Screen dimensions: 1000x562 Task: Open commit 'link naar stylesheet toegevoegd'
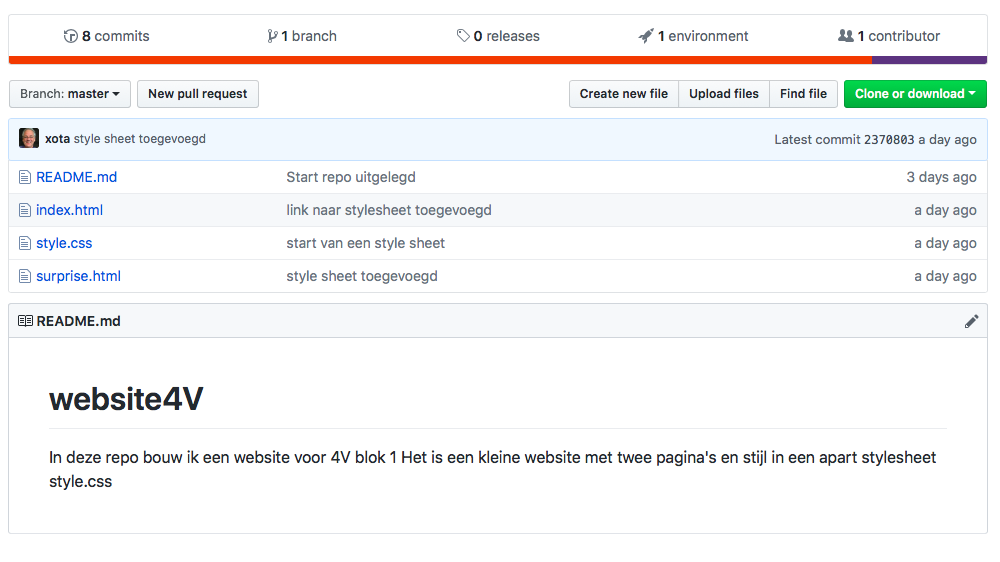389,210
